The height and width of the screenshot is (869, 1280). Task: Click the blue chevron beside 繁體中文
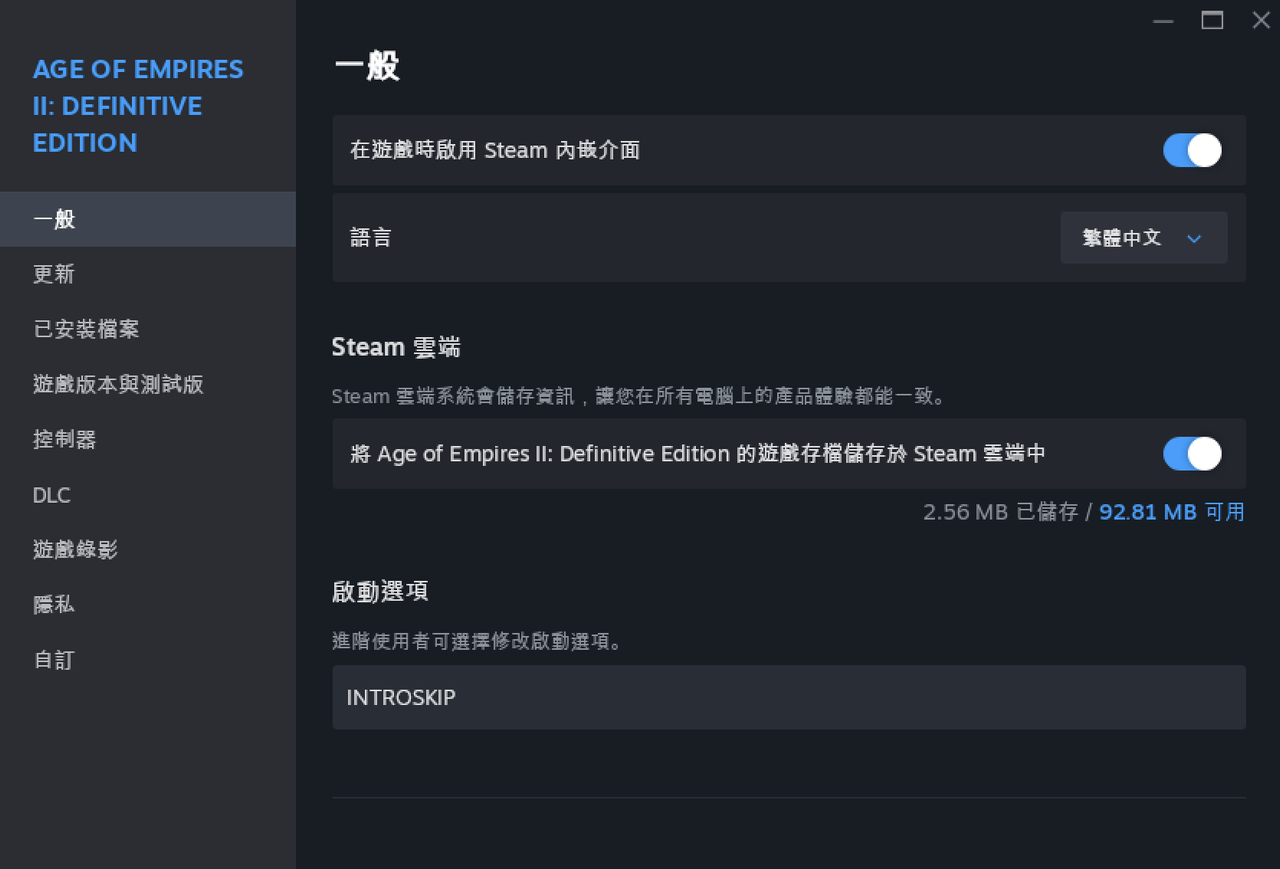point(1193,238)
